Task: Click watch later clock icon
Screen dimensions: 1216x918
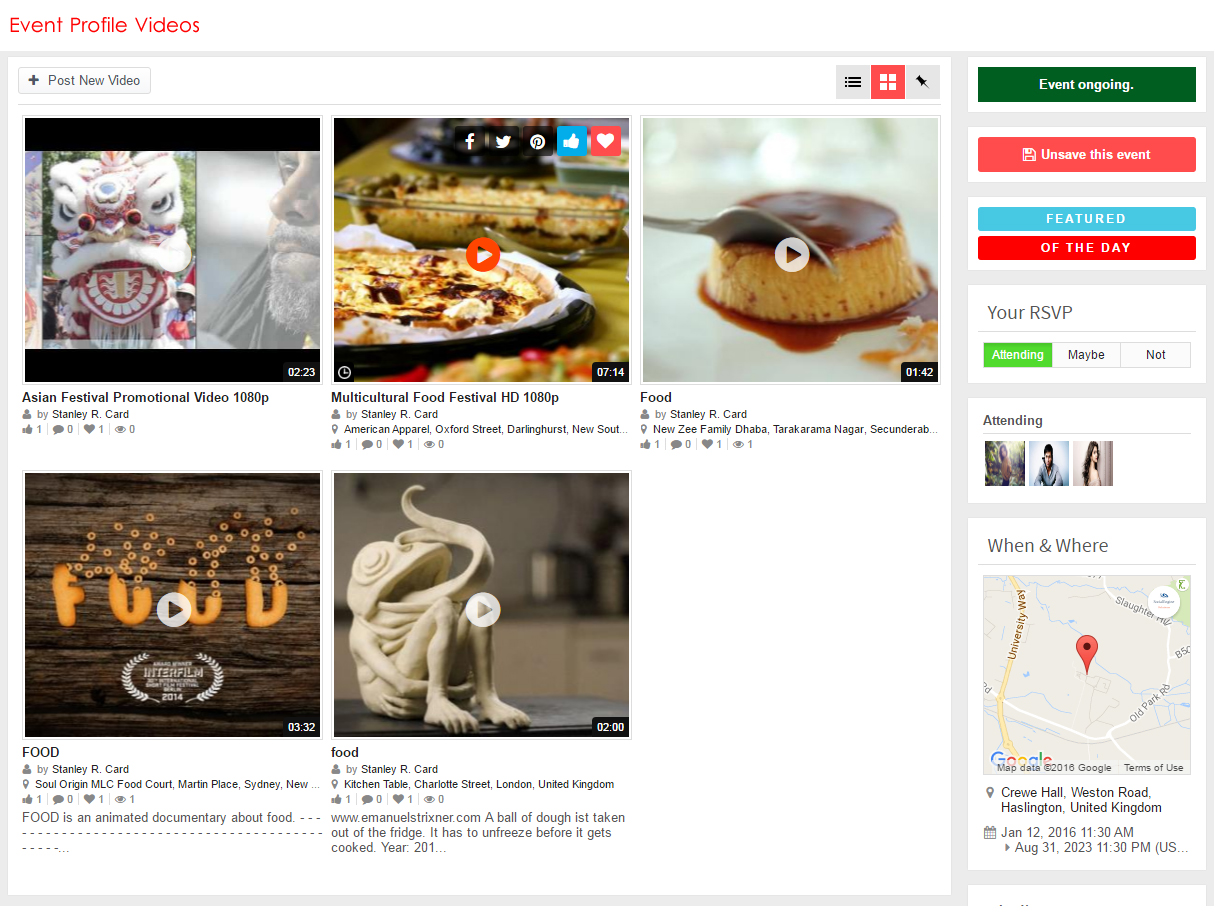Action: [345, 372]
